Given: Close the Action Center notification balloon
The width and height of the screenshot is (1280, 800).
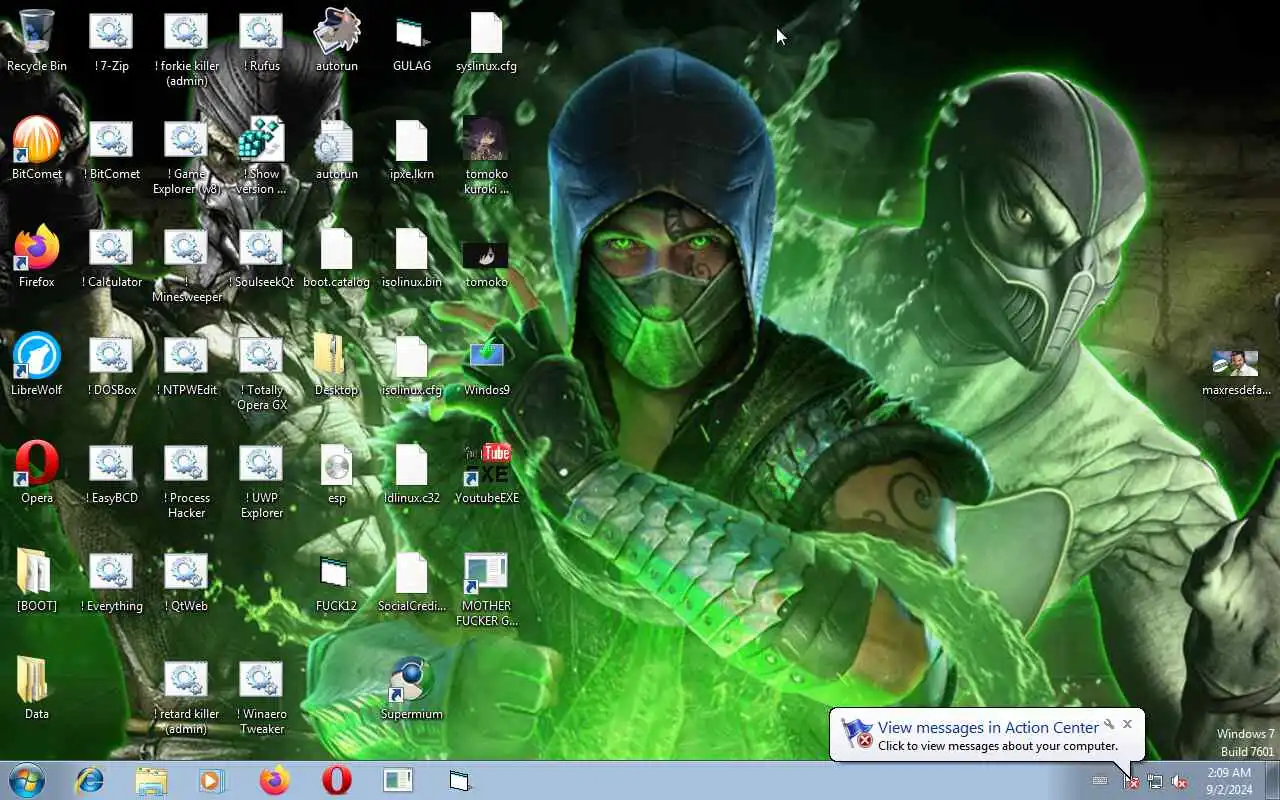Looking at the screenshot, I should tap(1127, 724).
